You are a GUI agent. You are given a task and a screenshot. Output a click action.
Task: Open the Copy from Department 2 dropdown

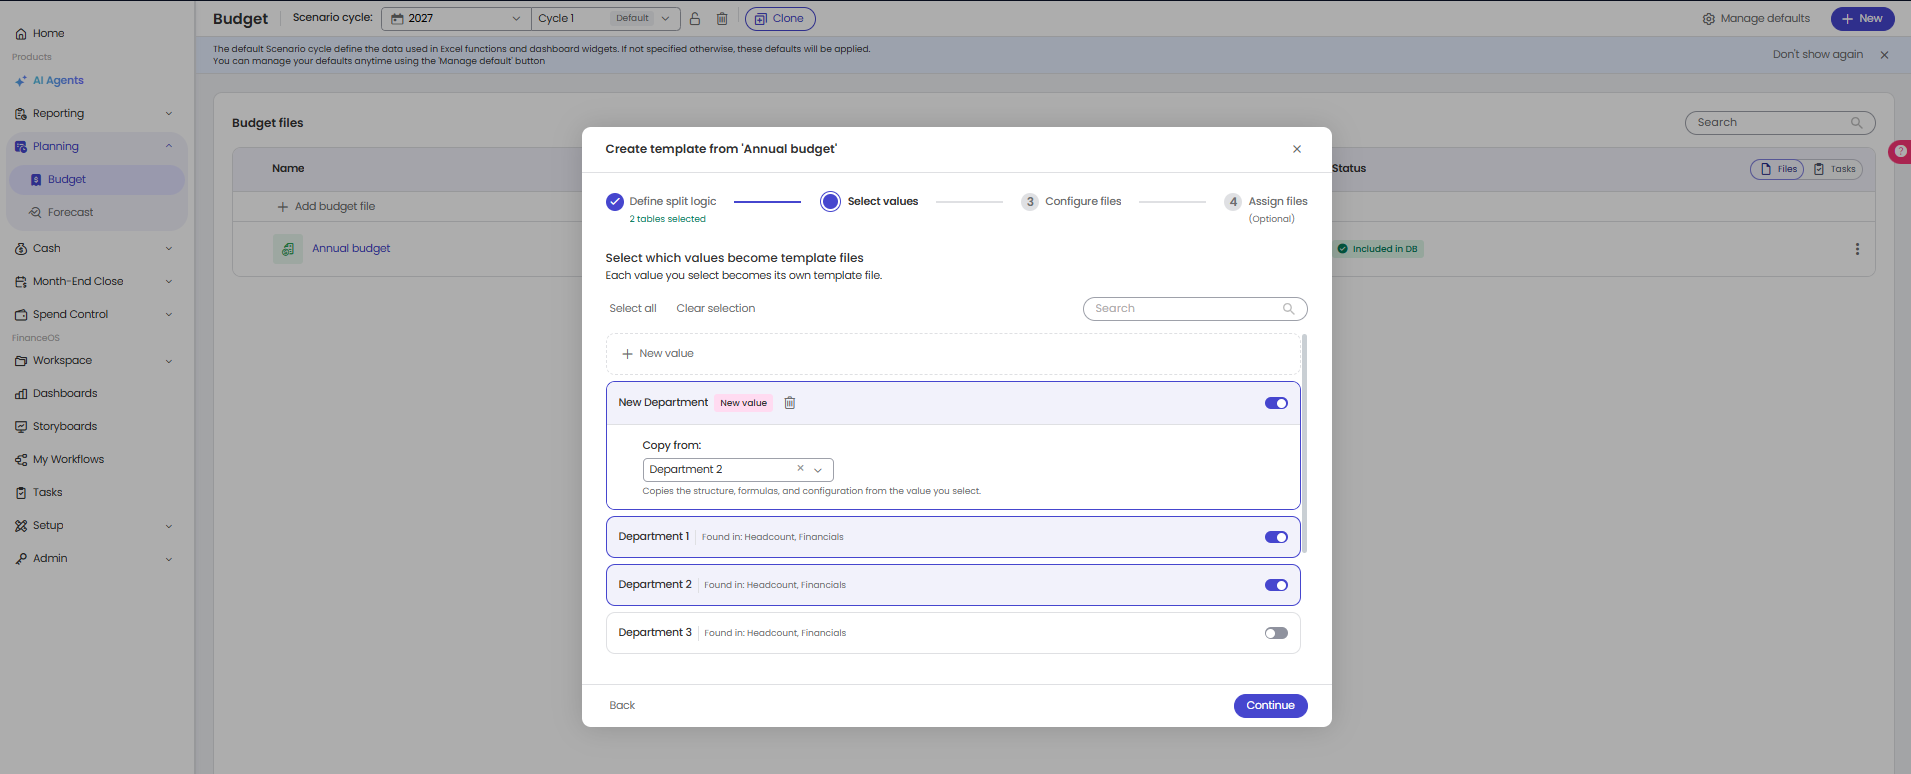tap(738, 469)
